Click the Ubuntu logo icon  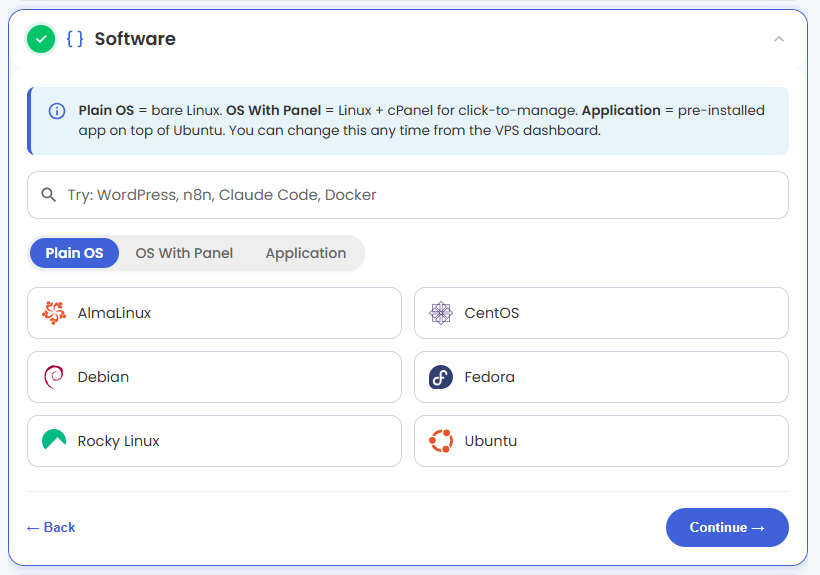(x=441, y=441)
